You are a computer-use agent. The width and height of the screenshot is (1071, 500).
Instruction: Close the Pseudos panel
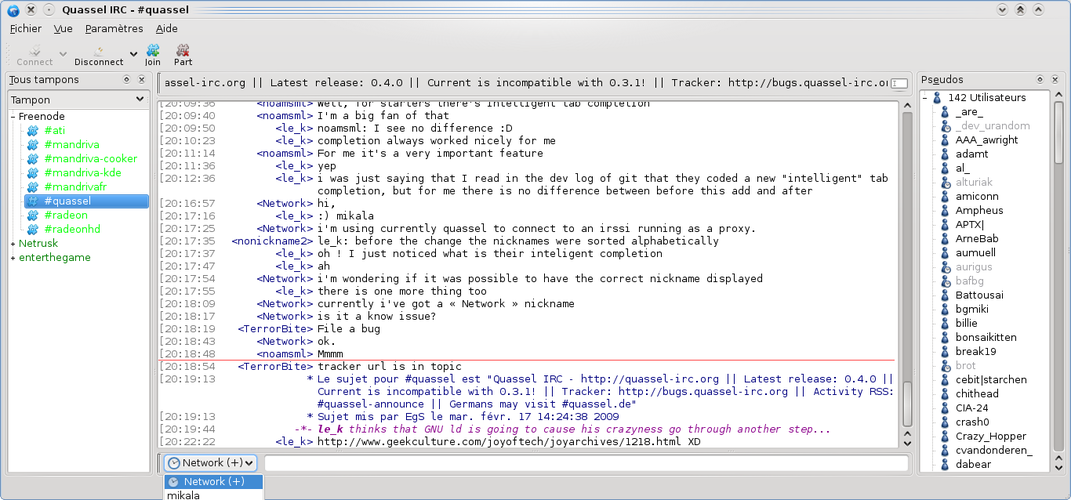pyautogui.click(x=1055, y=80)
